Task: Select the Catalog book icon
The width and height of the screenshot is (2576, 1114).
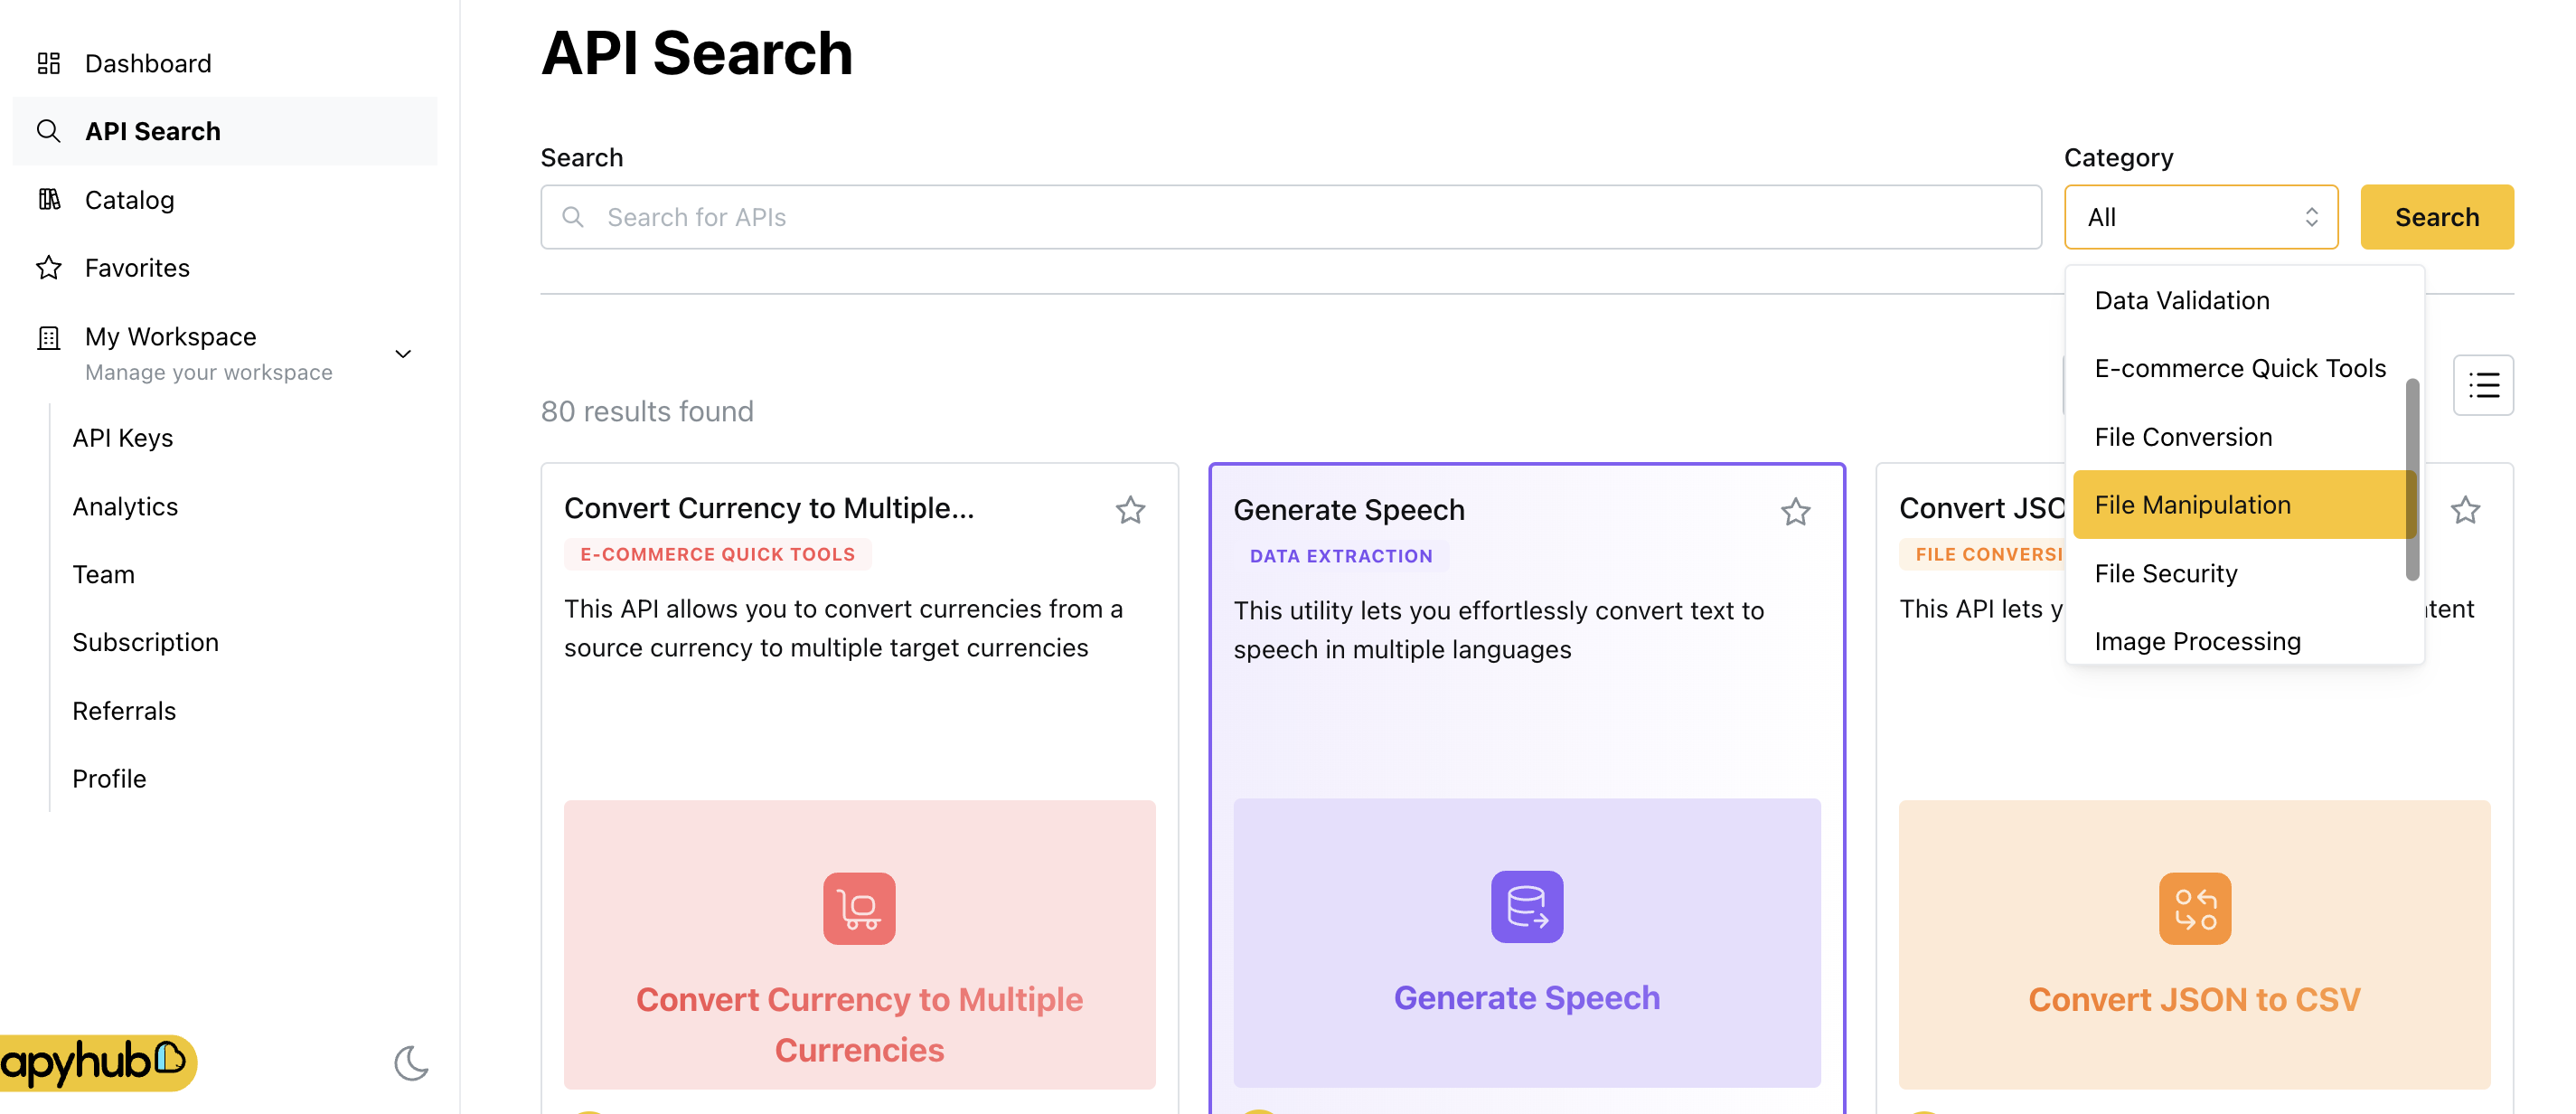Action: tap(48, 199)
